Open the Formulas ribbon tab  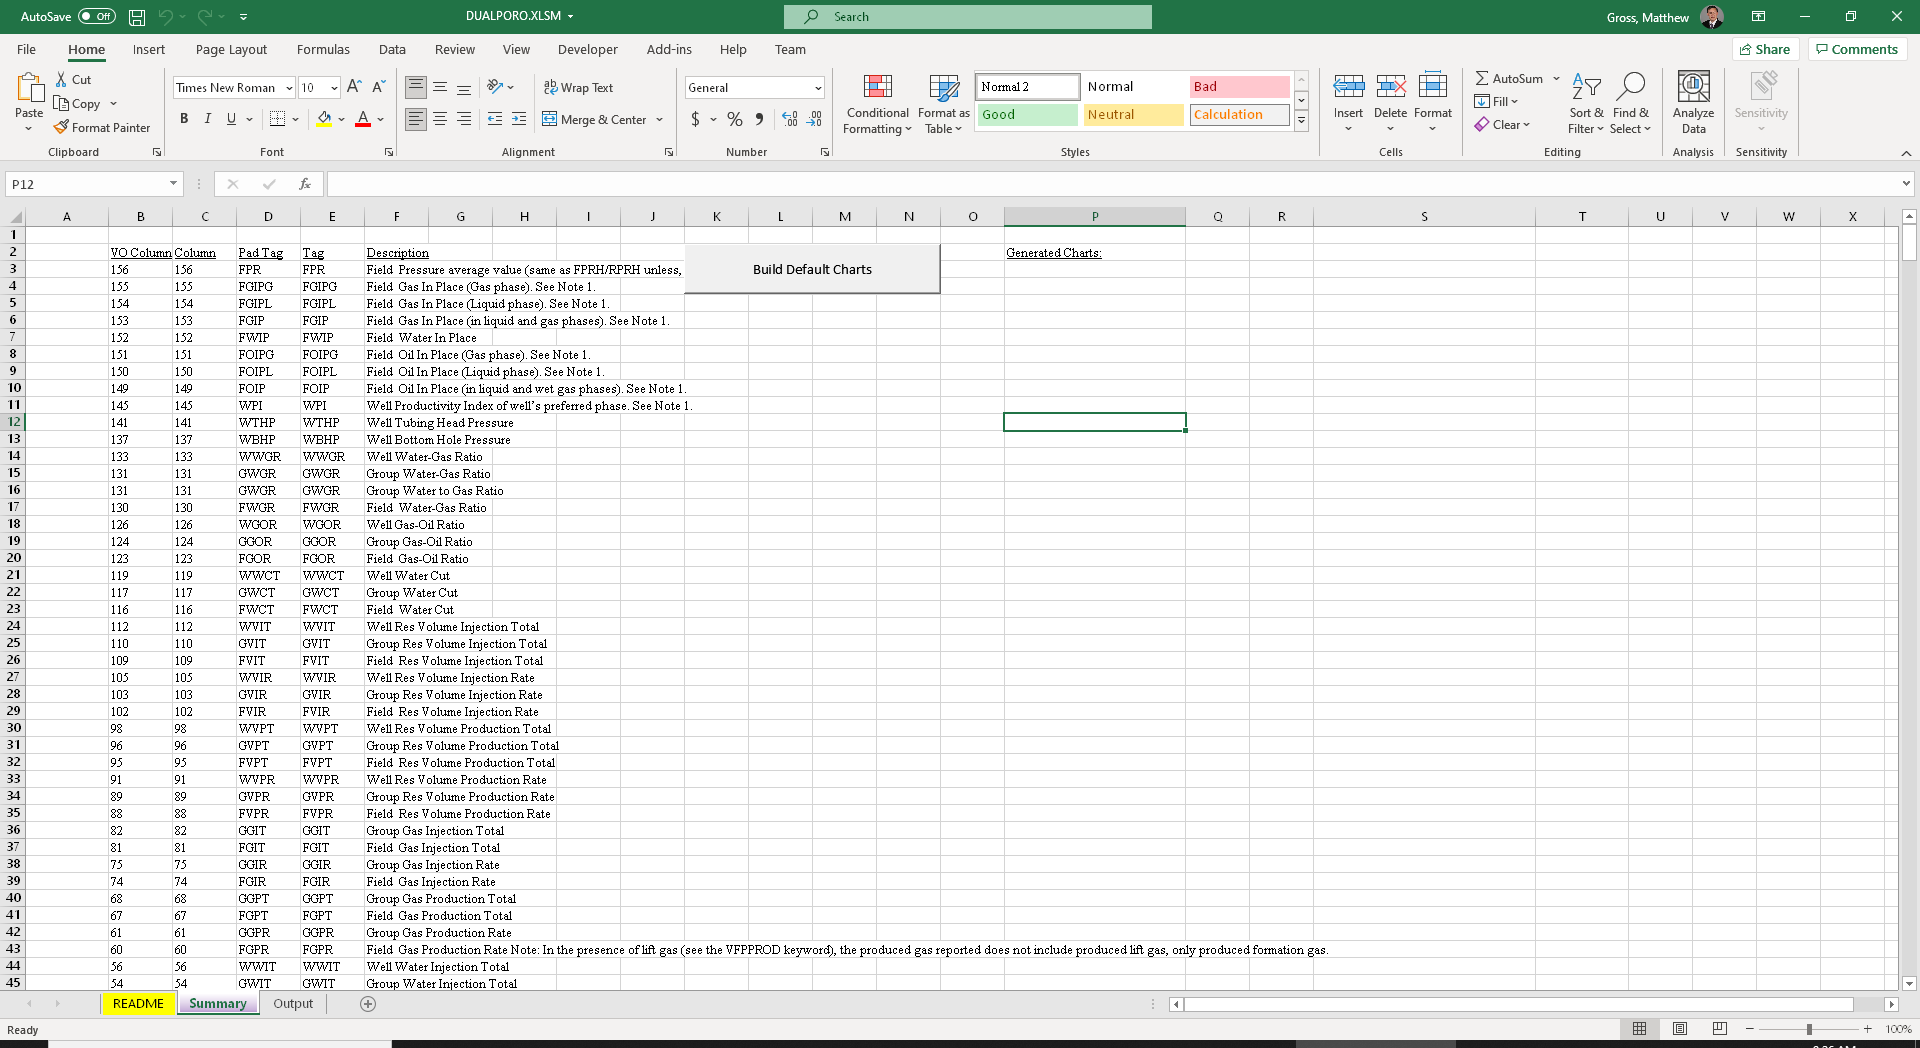[x=323, y=50]
